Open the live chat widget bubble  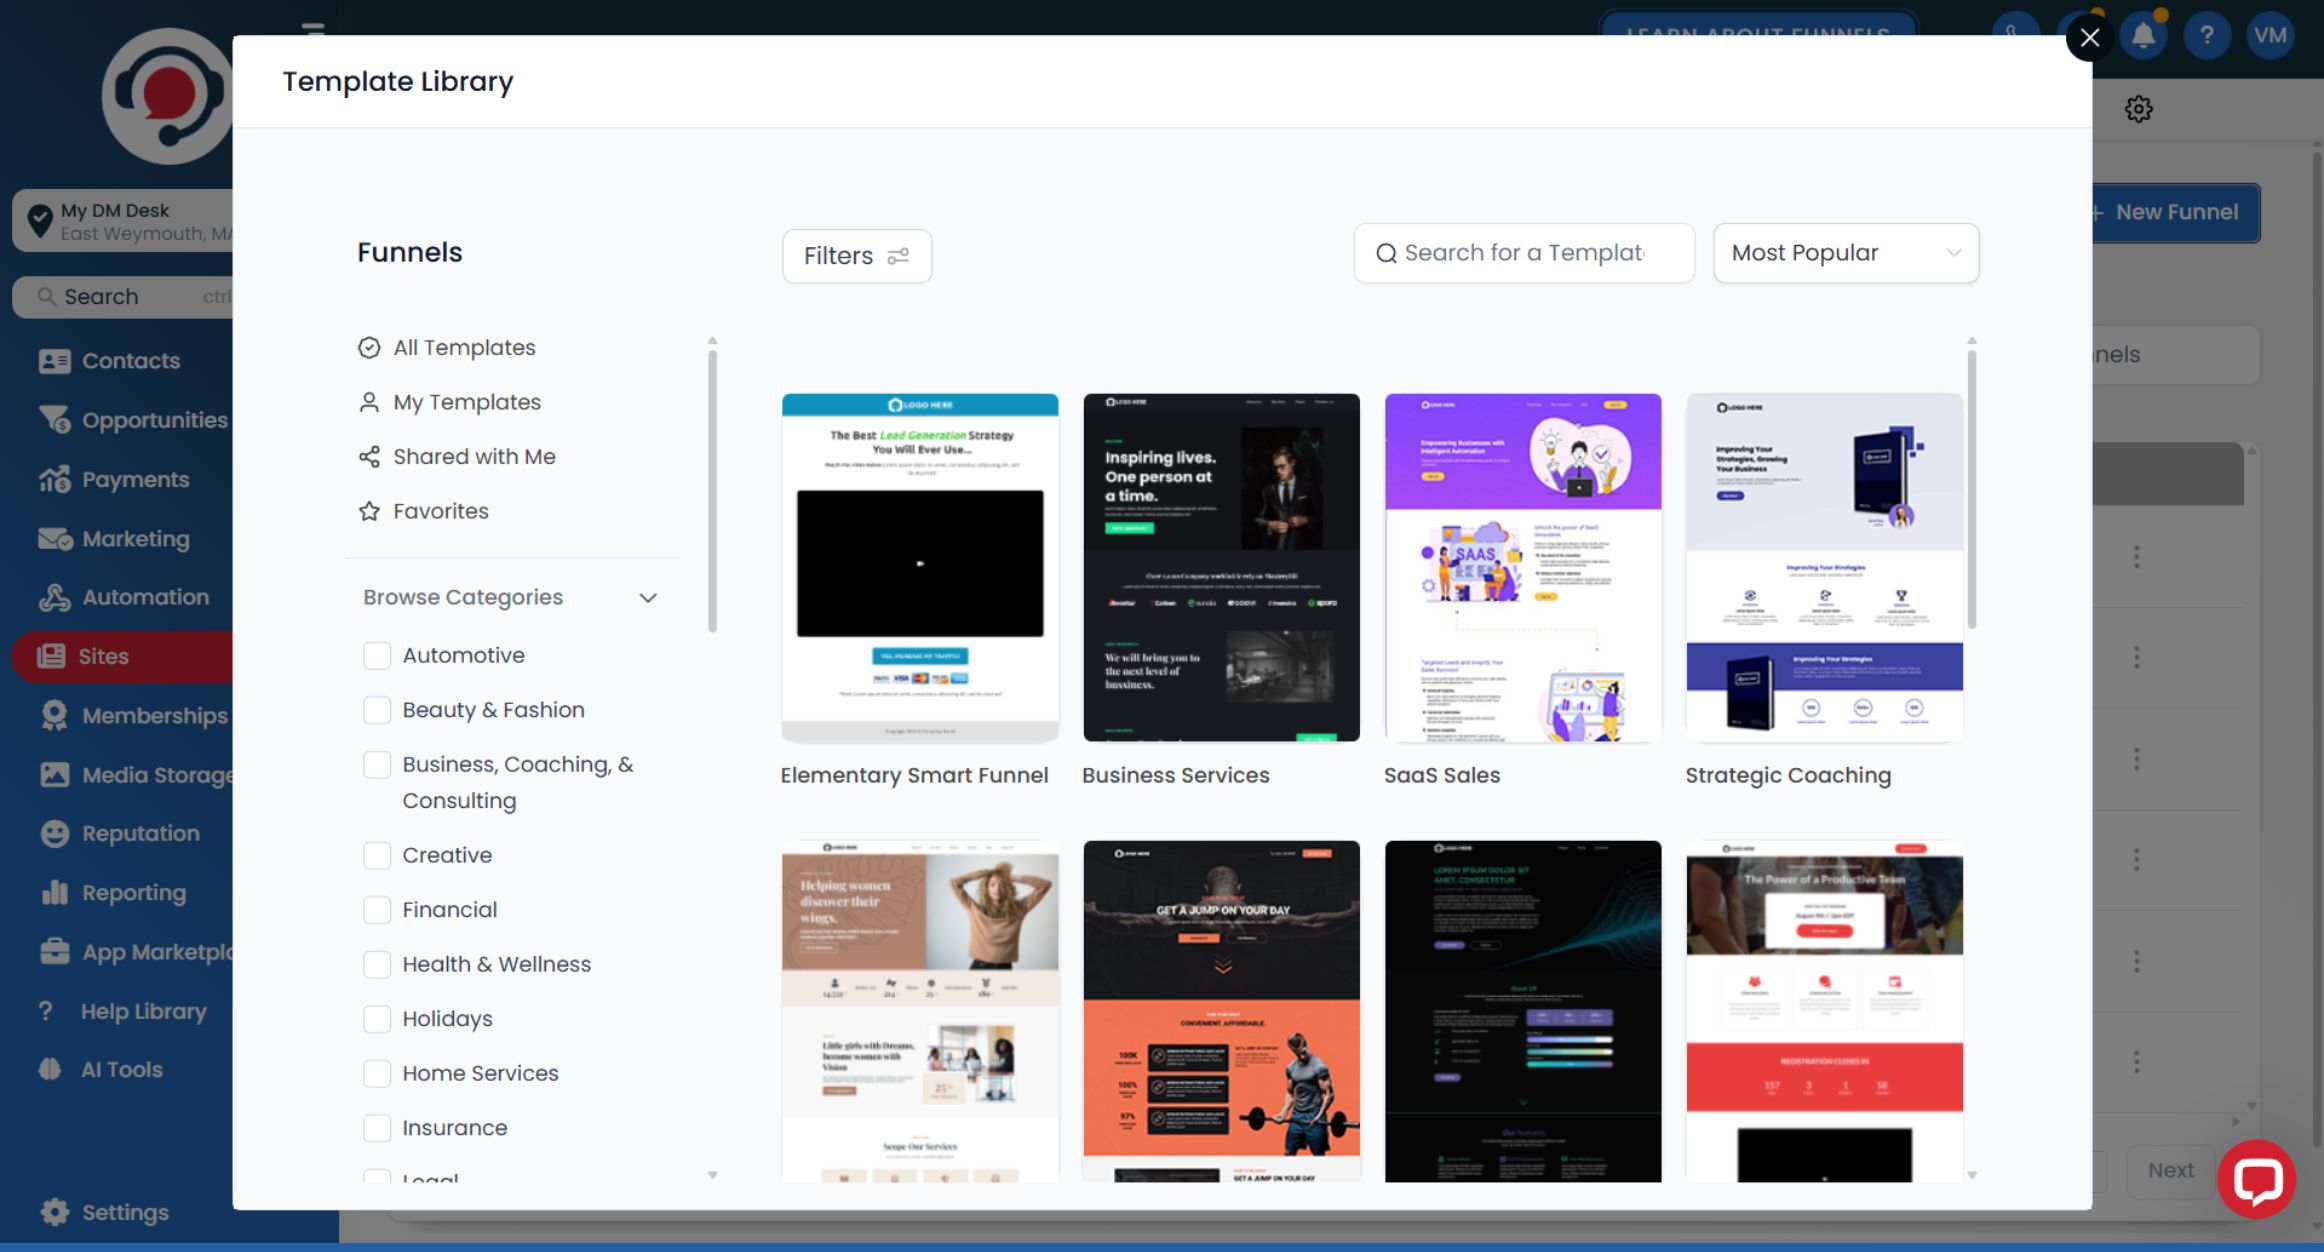coord(2256,1179)
